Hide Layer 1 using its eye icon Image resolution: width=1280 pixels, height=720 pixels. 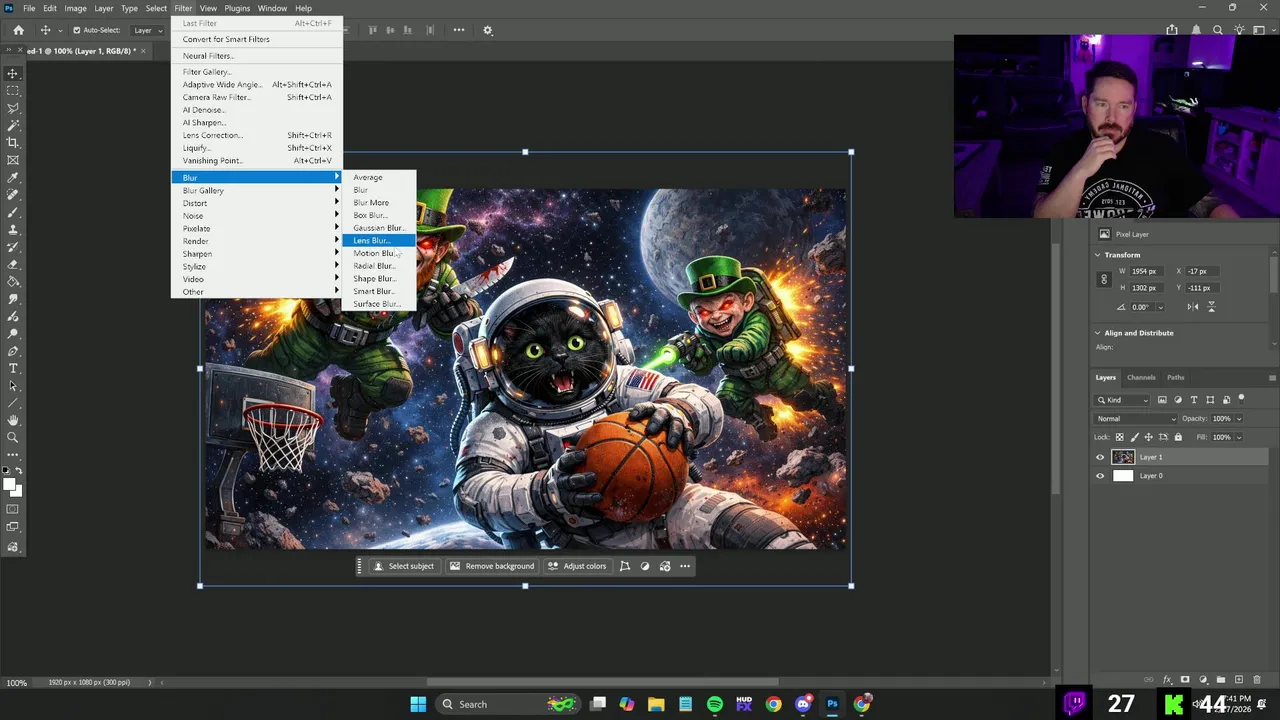pos(1100,457)
